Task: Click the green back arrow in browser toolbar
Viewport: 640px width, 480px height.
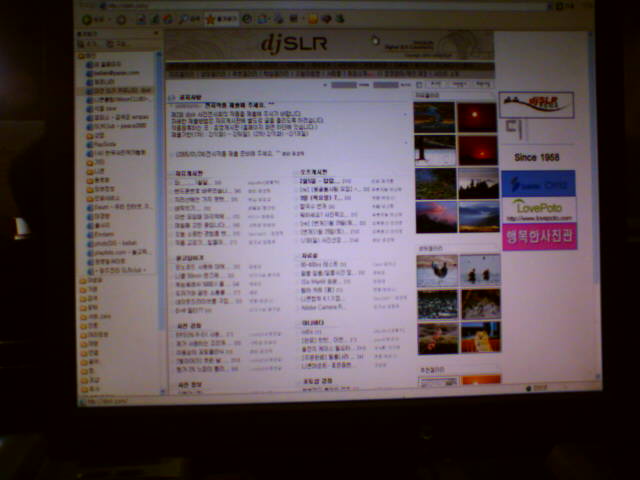Action: pos(87,19)
